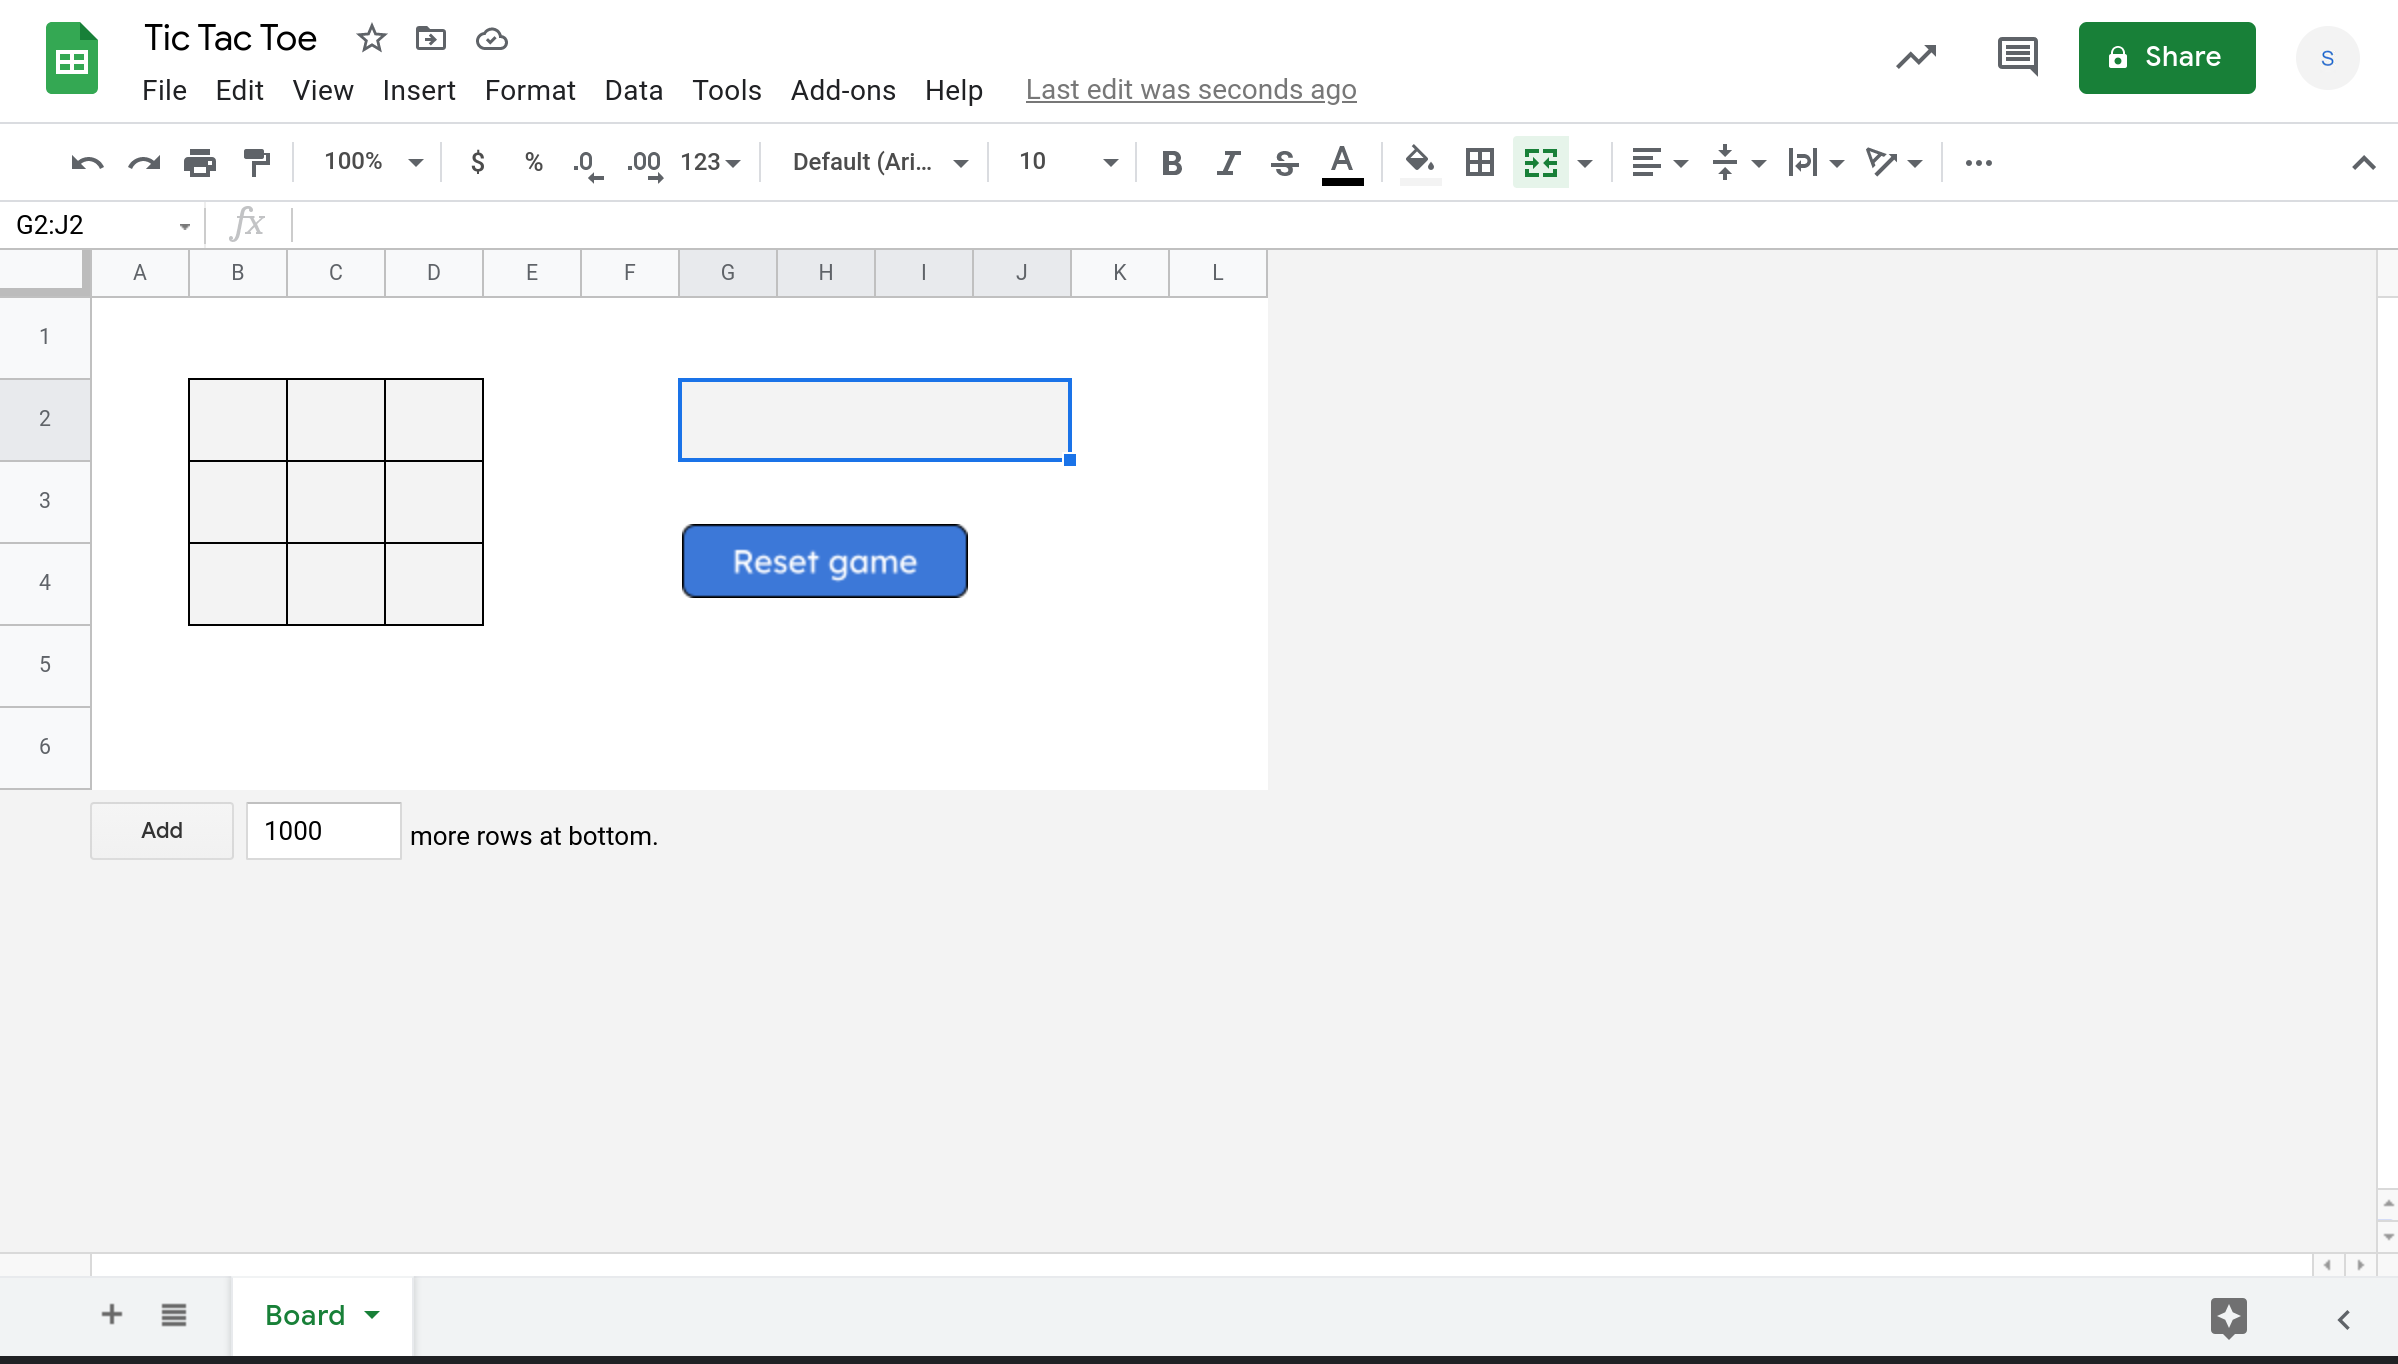Format as percent
Image resolution: width=2398 pixels, height=1364 pixels.
point(534,162)
